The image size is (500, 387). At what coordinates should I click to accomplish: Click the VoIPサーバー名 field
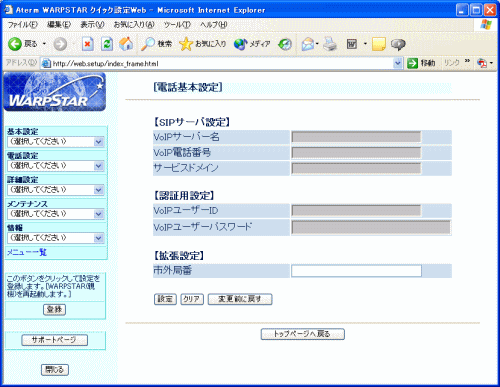(356, 137)
